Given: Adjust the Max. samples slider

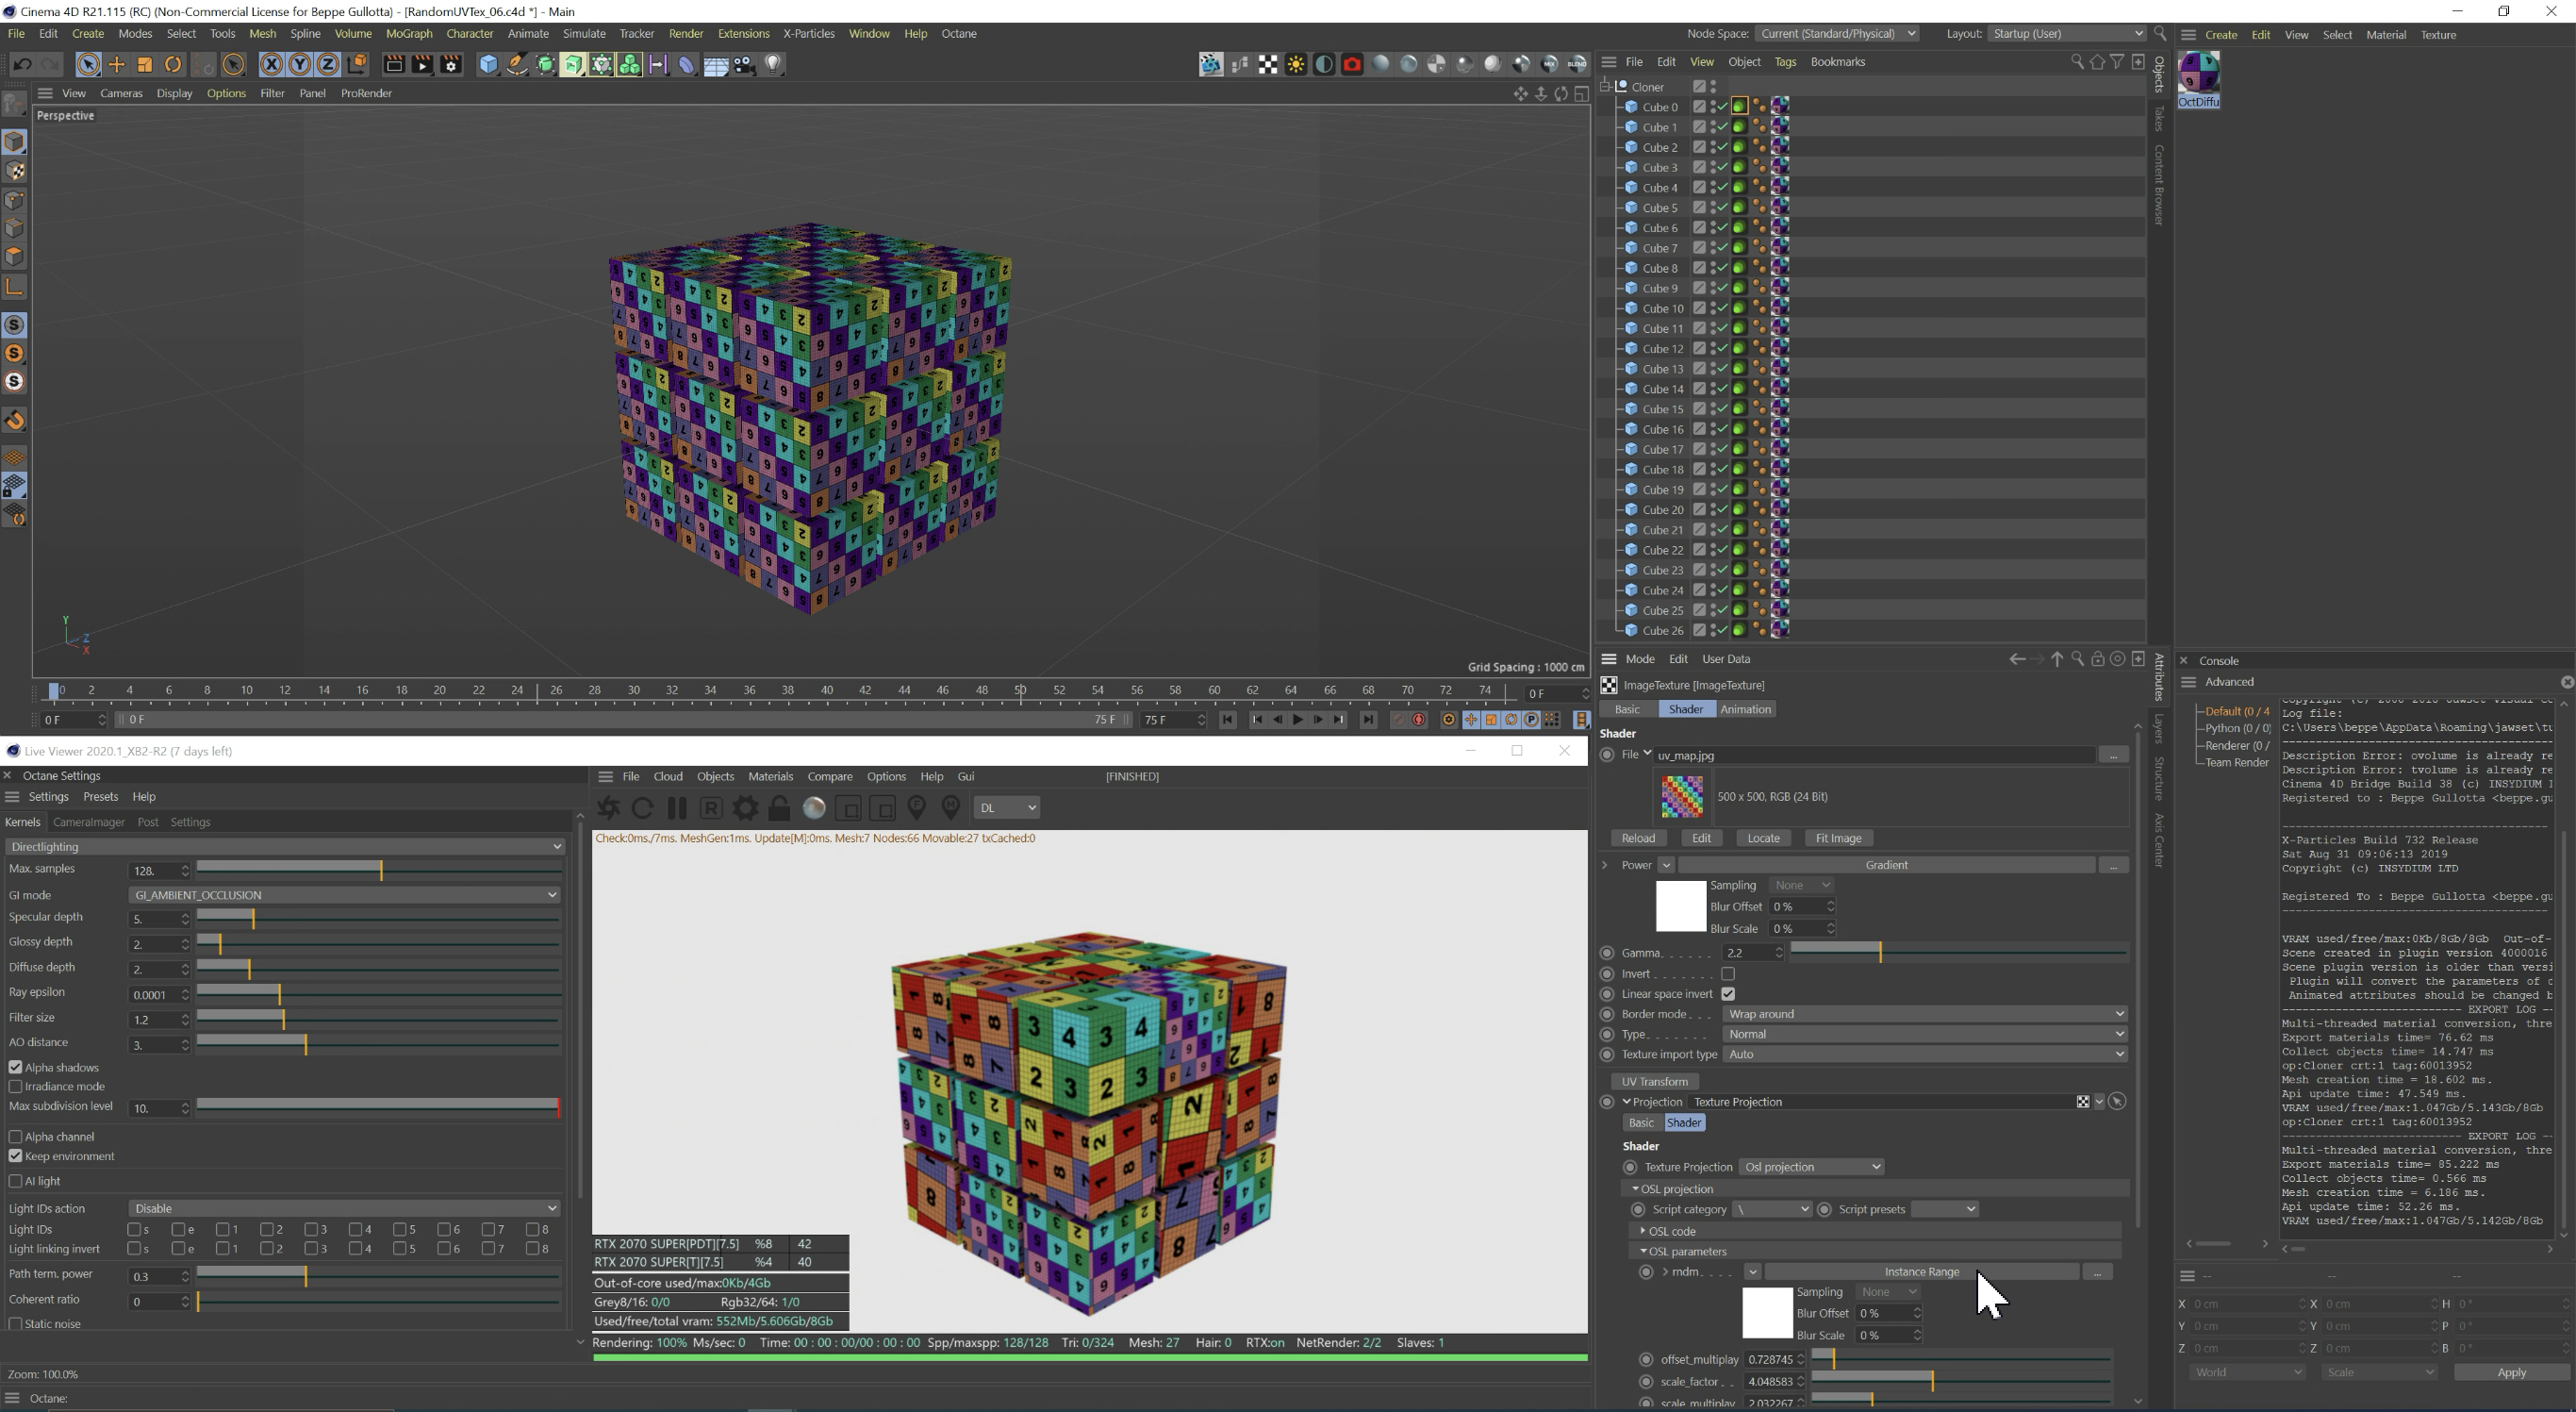Looking at the screenshot, I should (381, 870).
